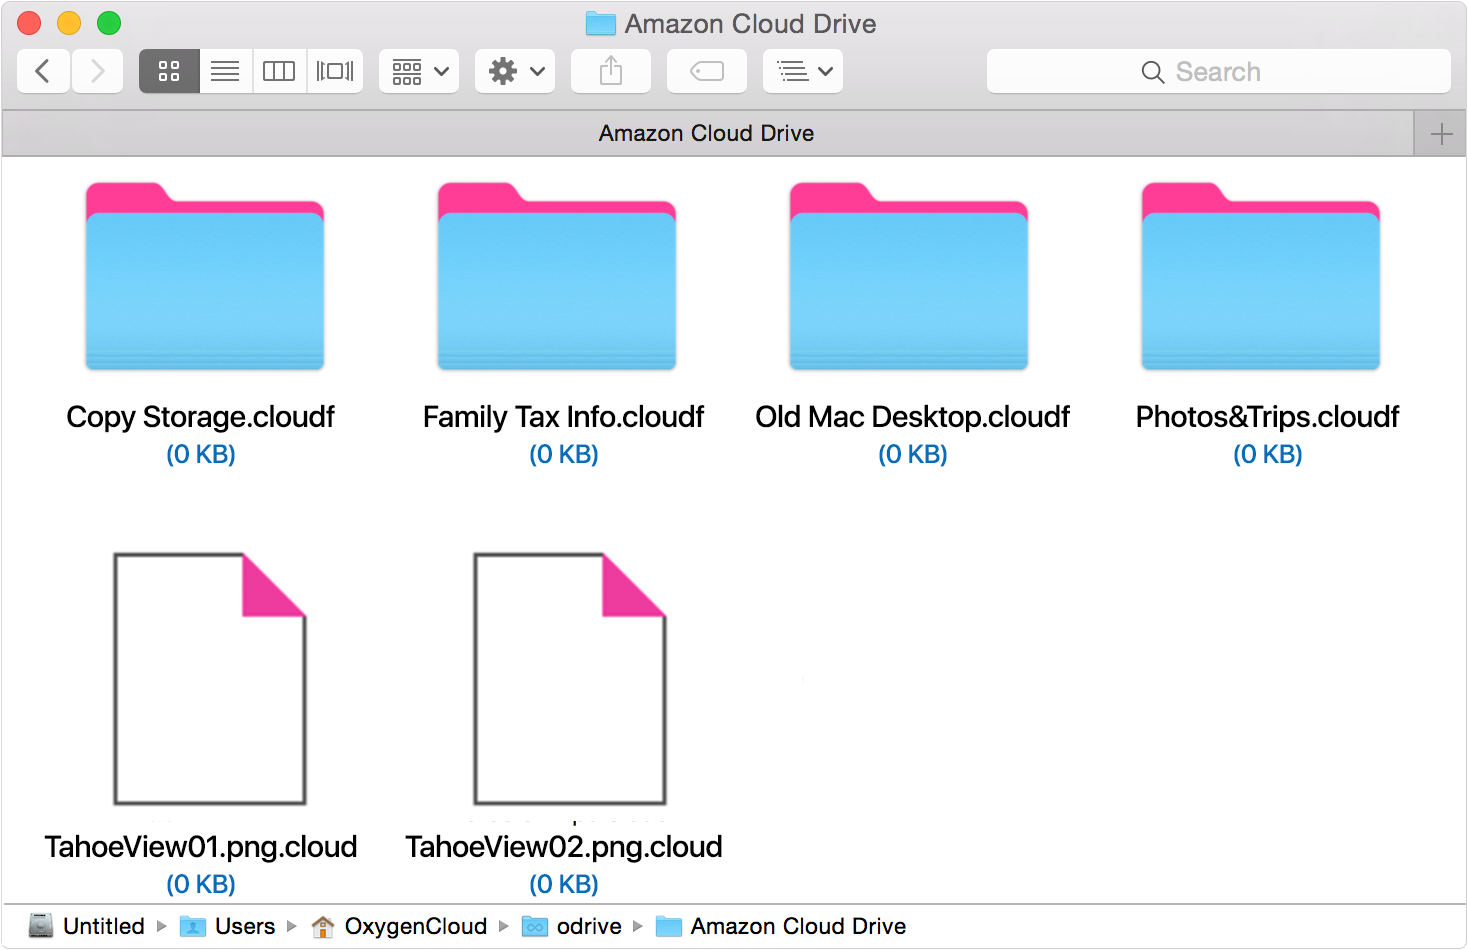Click the (0 KB) label under TahoeView01.png.cloud

click(201, 884)
